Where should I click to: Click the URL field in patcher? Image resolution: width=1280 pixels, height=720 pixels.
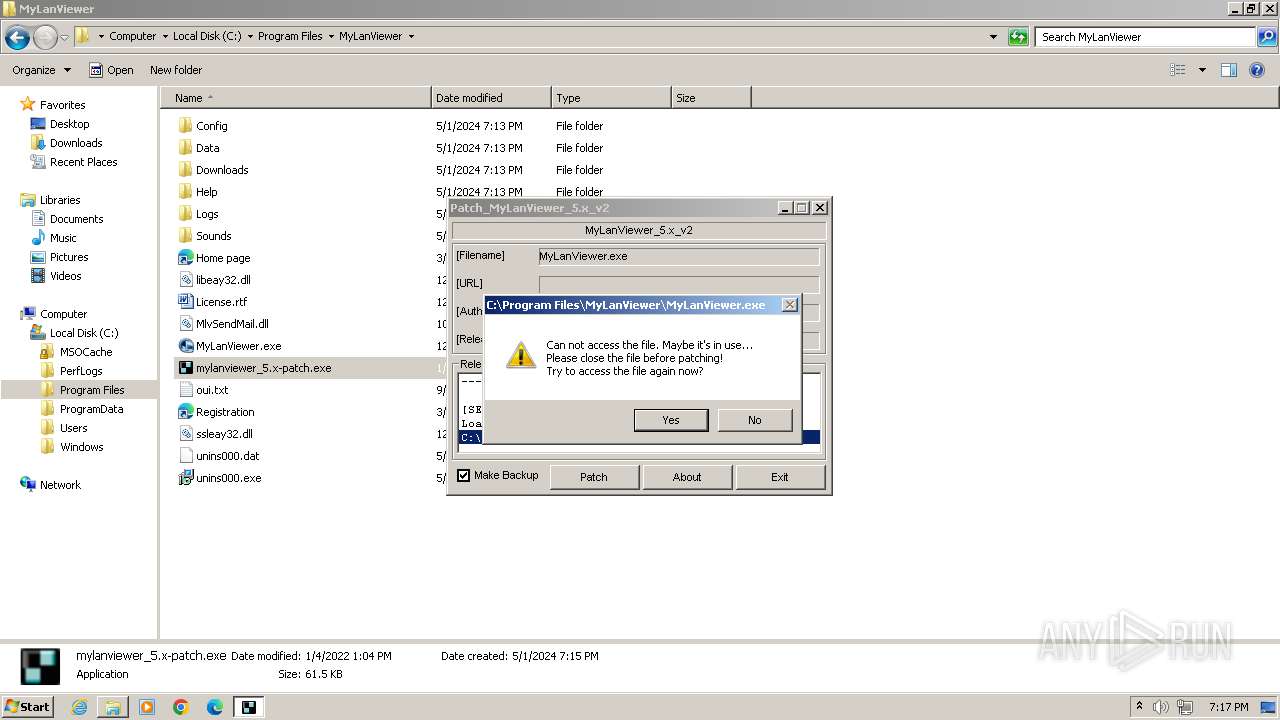tap(678, 284)
